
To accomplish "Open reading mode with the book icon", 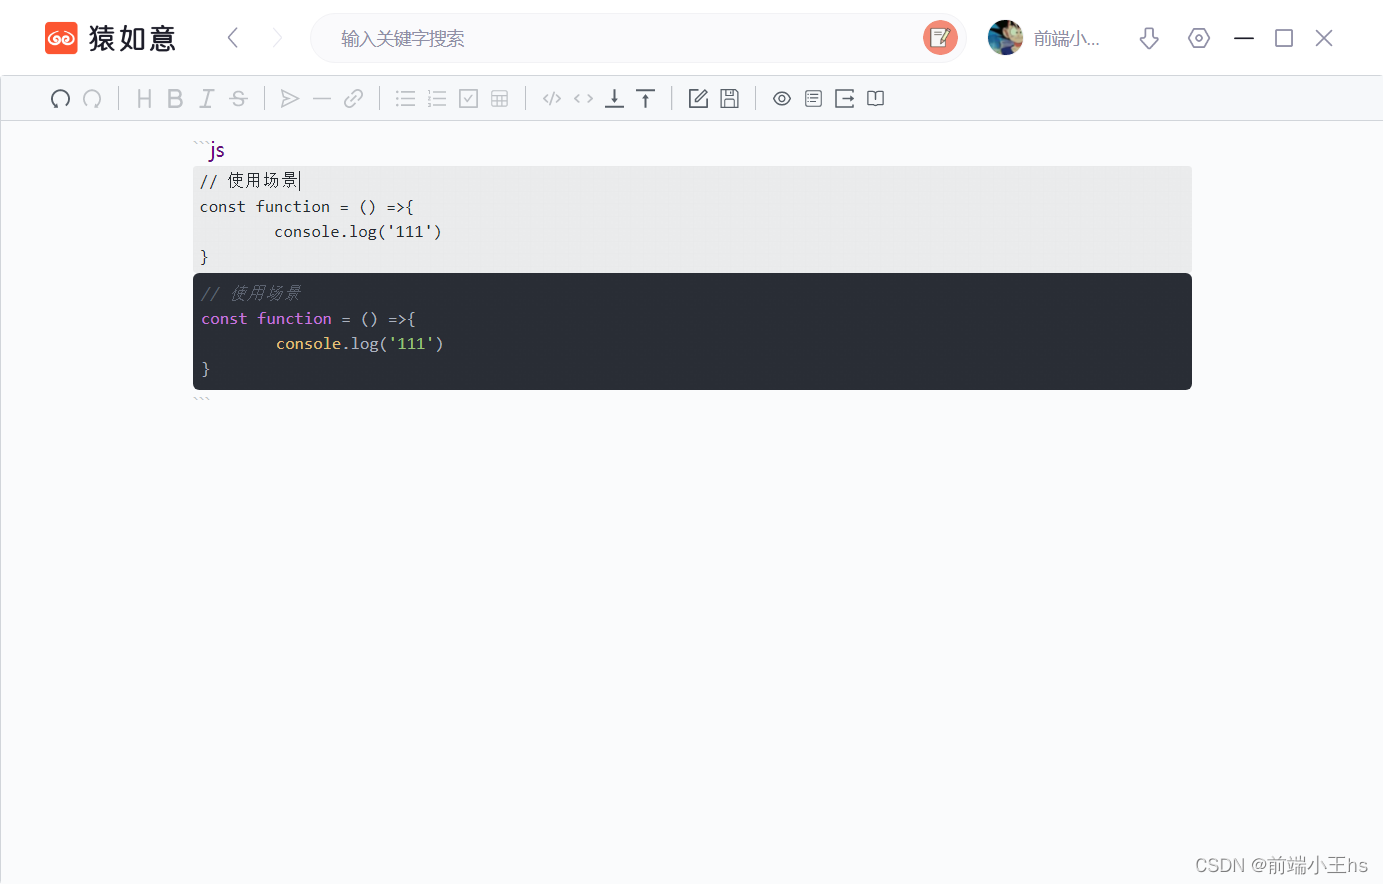I will (876, 98).
